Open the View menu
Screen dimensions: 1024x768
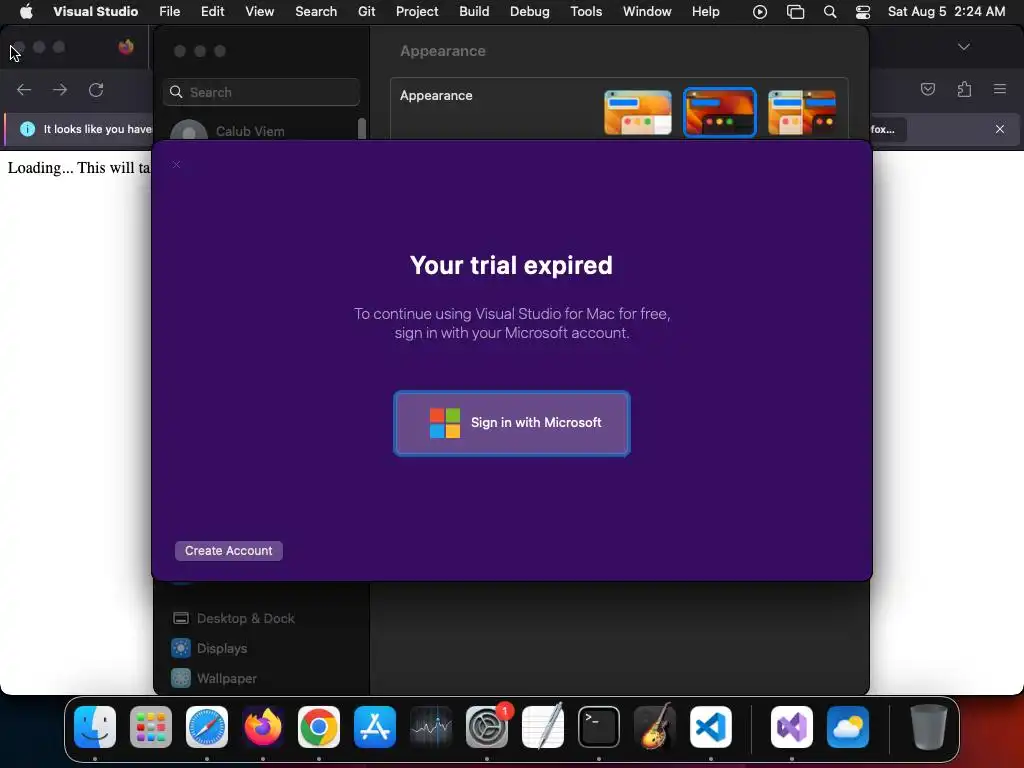click(259, 11)
